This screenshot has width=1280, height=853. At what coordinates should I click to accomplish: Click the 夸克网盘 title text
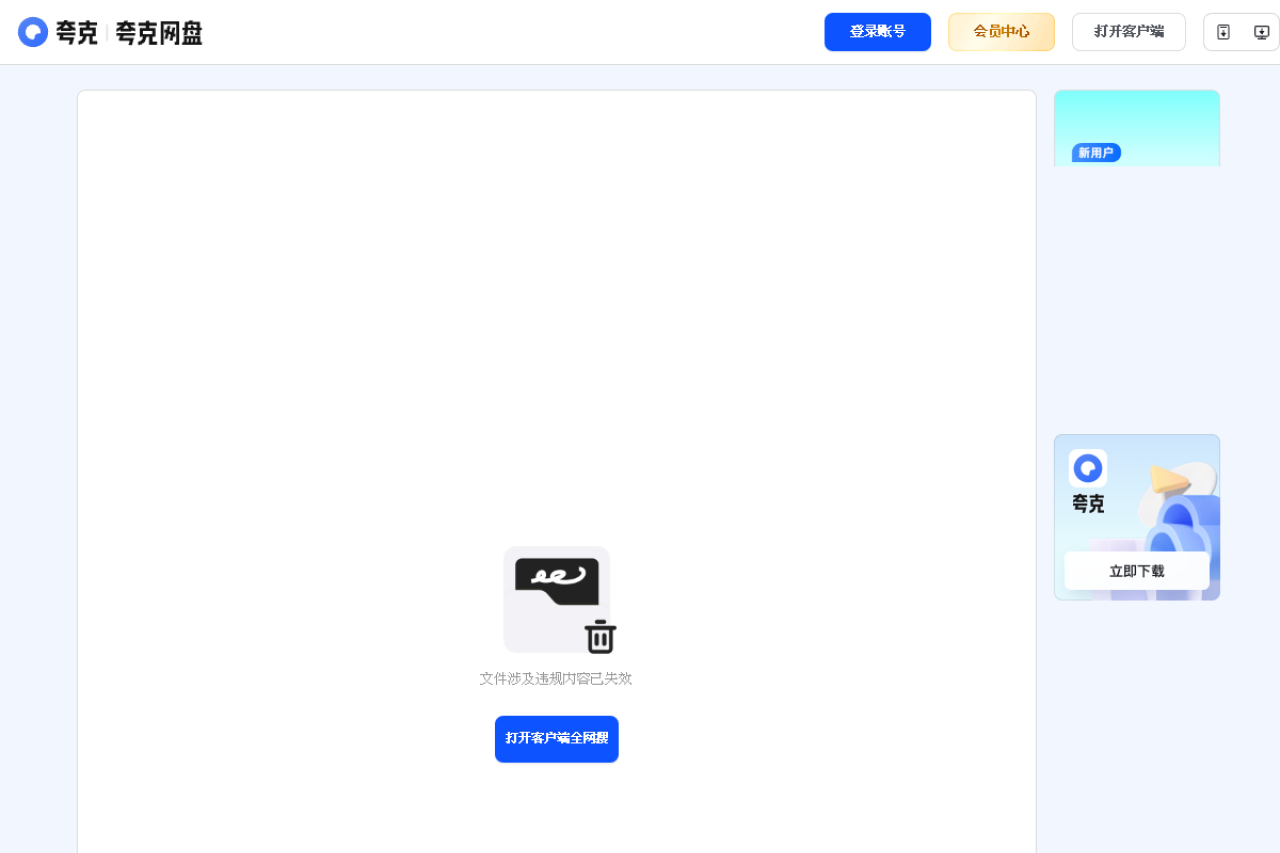click(159, 33)
